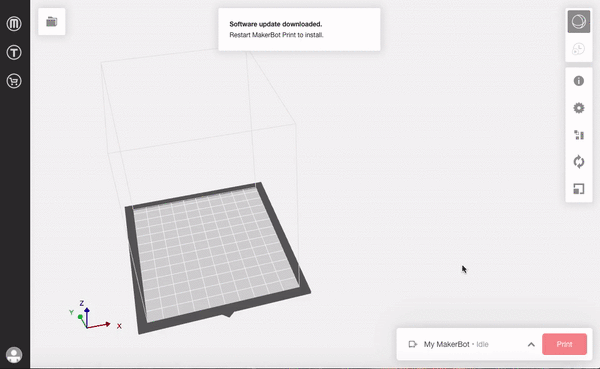The image size is (600, 369).
Task: Open the MakerBot home logo icon
Action: click(14, 23)
